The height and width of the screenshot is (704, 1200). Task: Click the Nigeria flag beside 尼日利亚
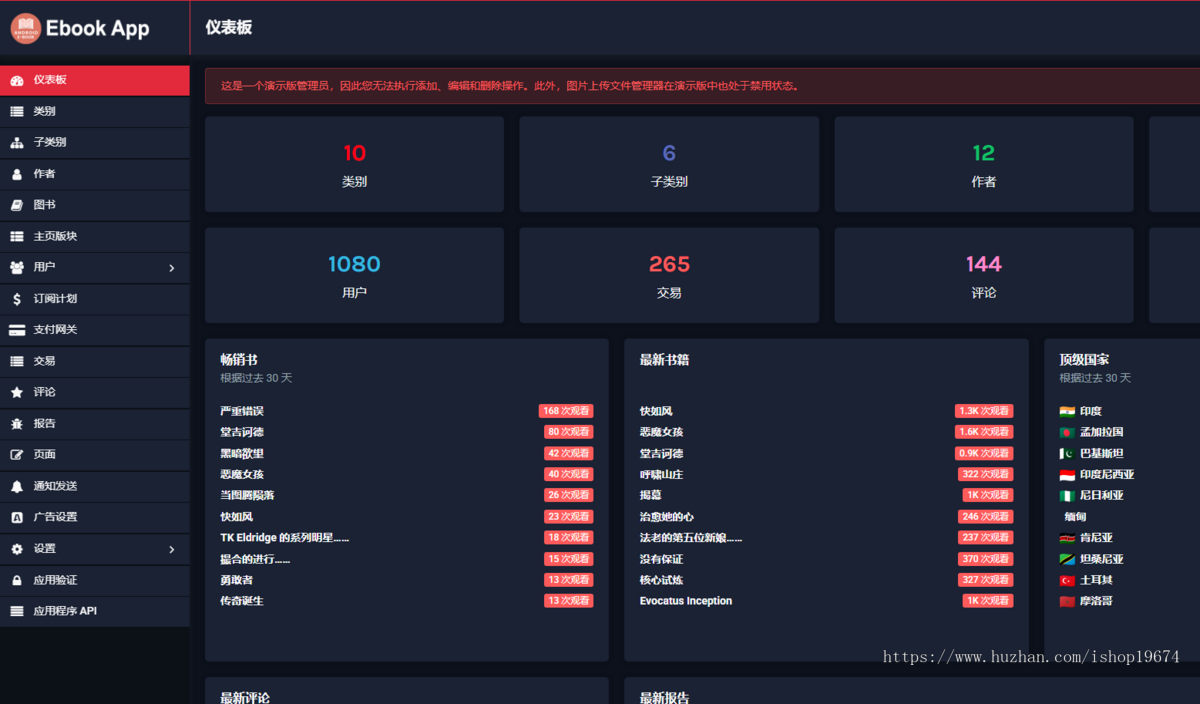tap(1067, 495)
